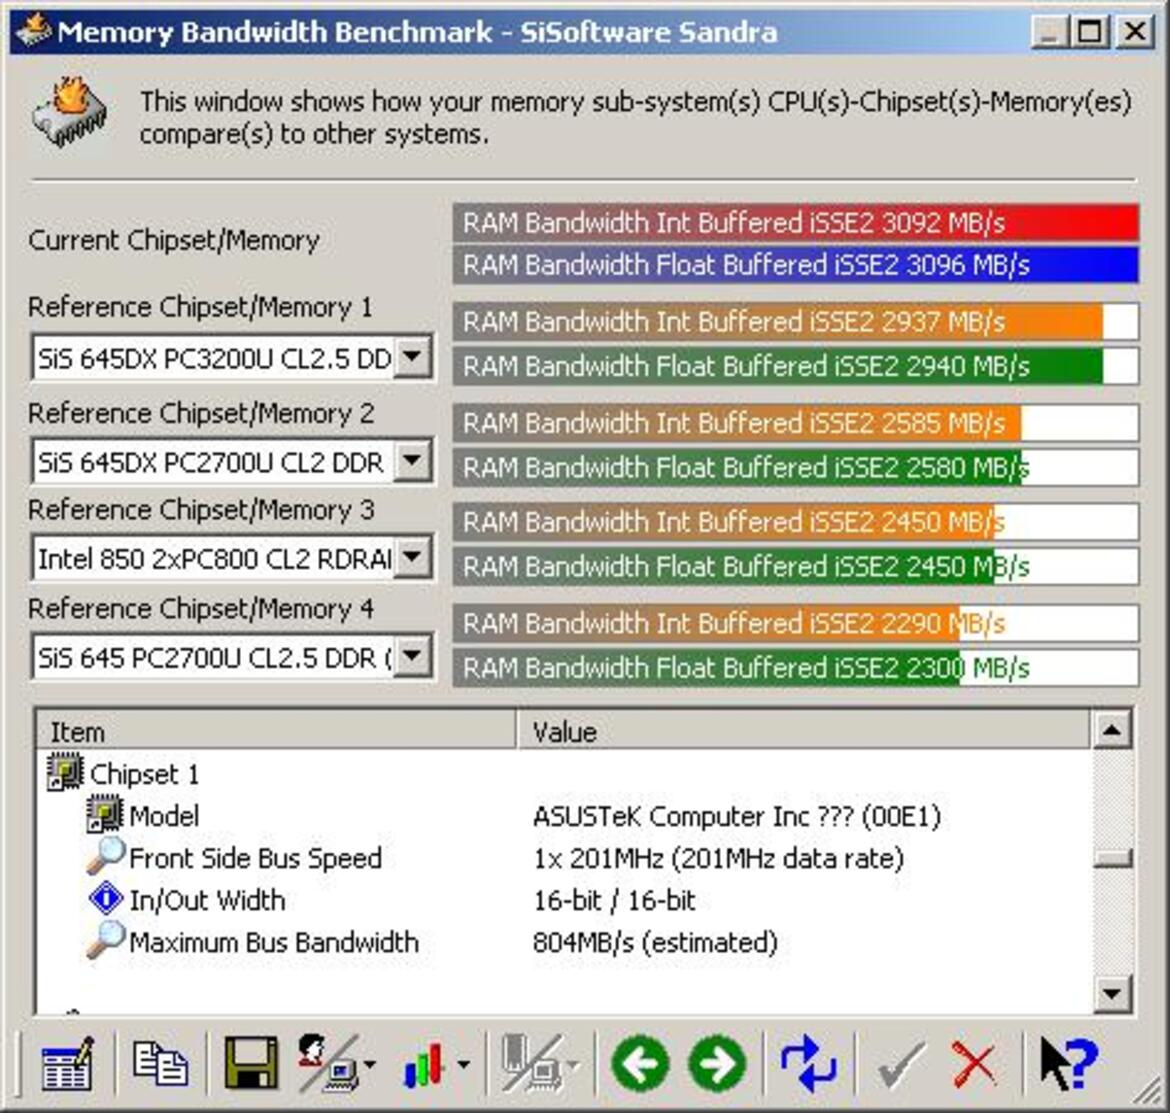Click the orange Int Buffered 2937 MB/s bar
This screenshot has height=1113, width=1170.
[795, 322]
